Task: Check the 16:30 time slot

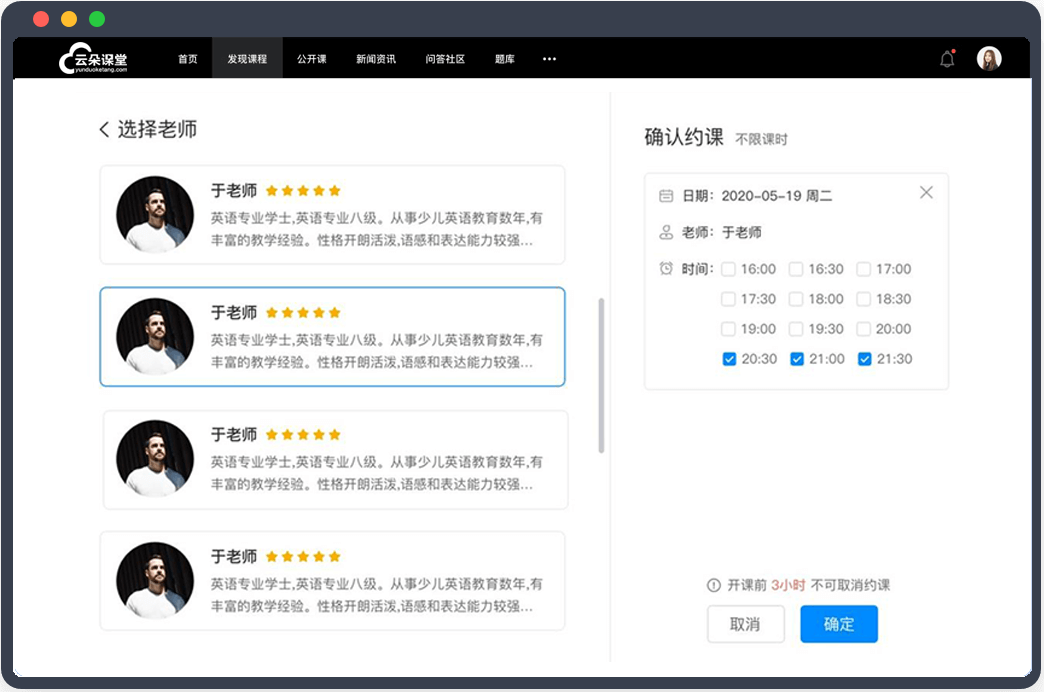Action: pyautogui.click(x=796, y=269)
